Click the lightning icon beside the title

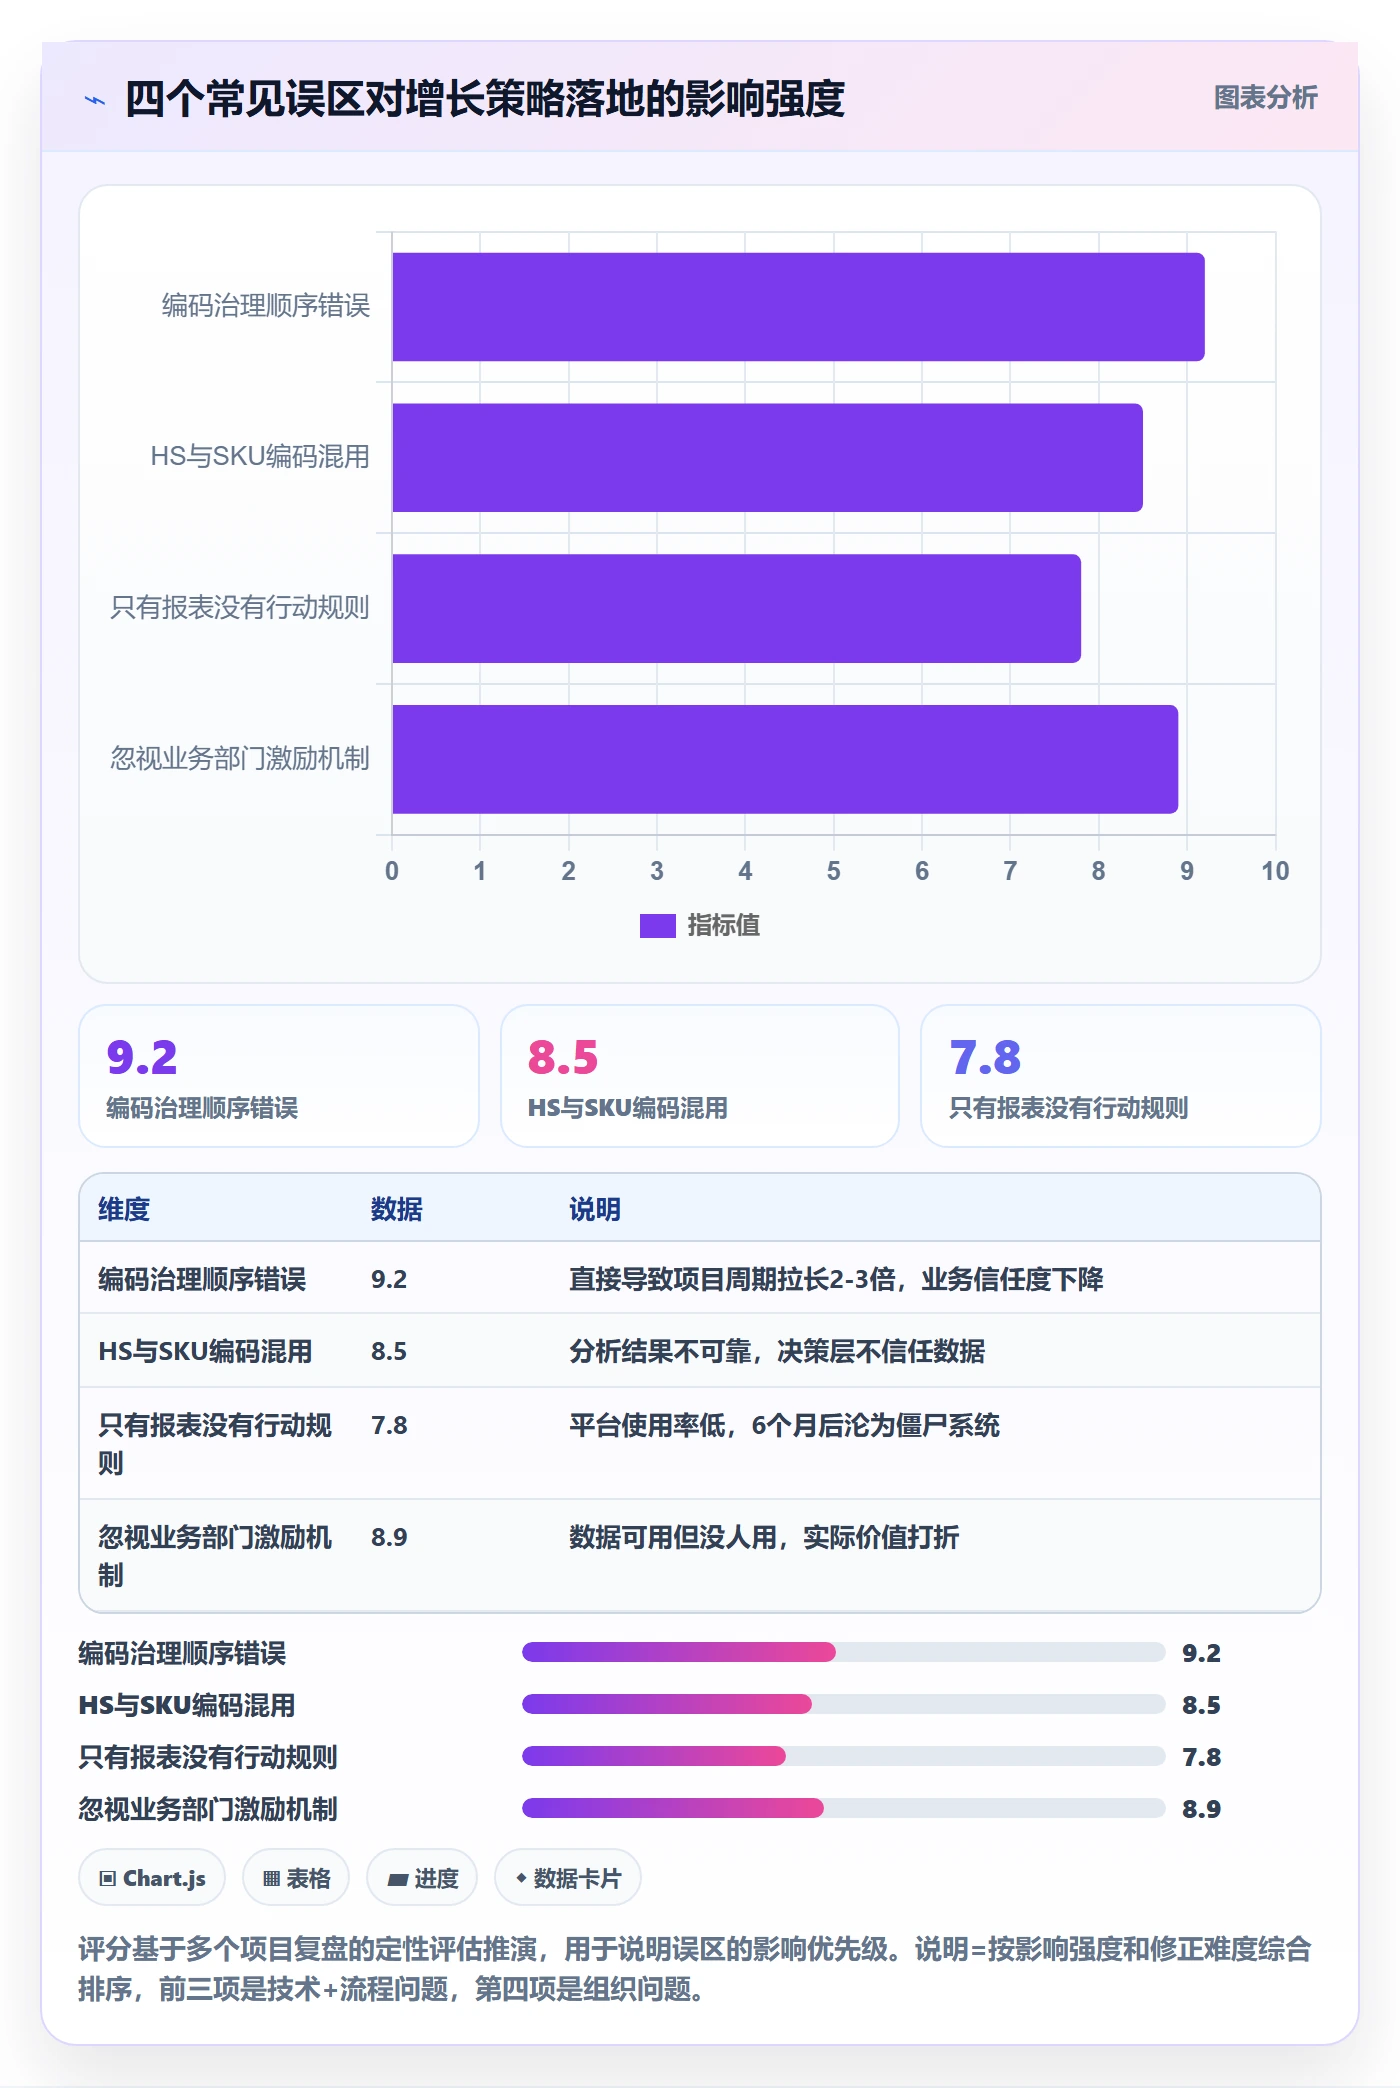[x=95, y=100]
